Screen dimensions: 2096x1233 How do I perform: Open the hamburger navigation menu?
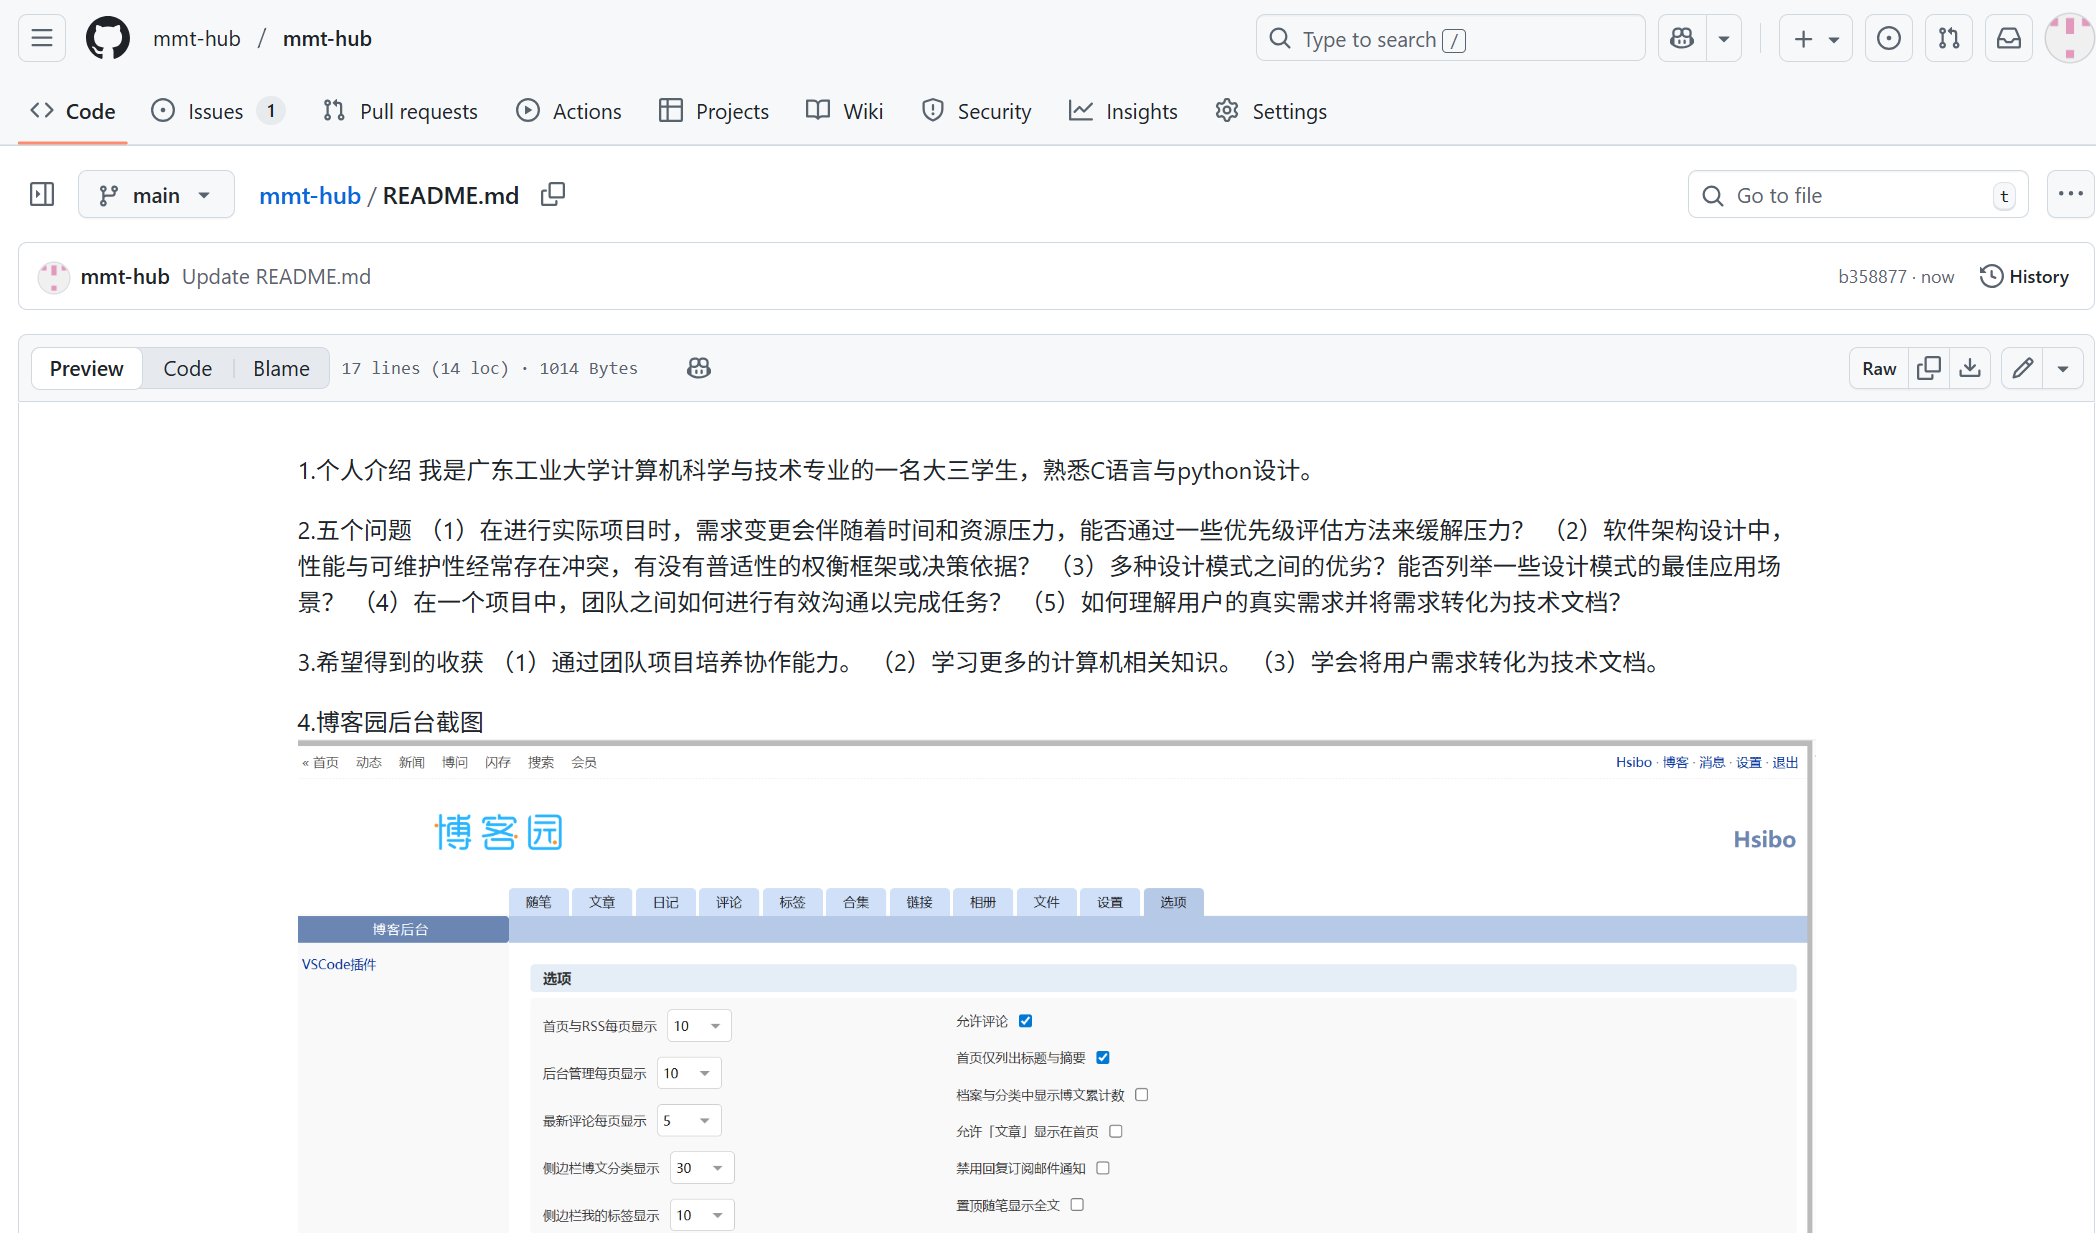pos(42,39)
